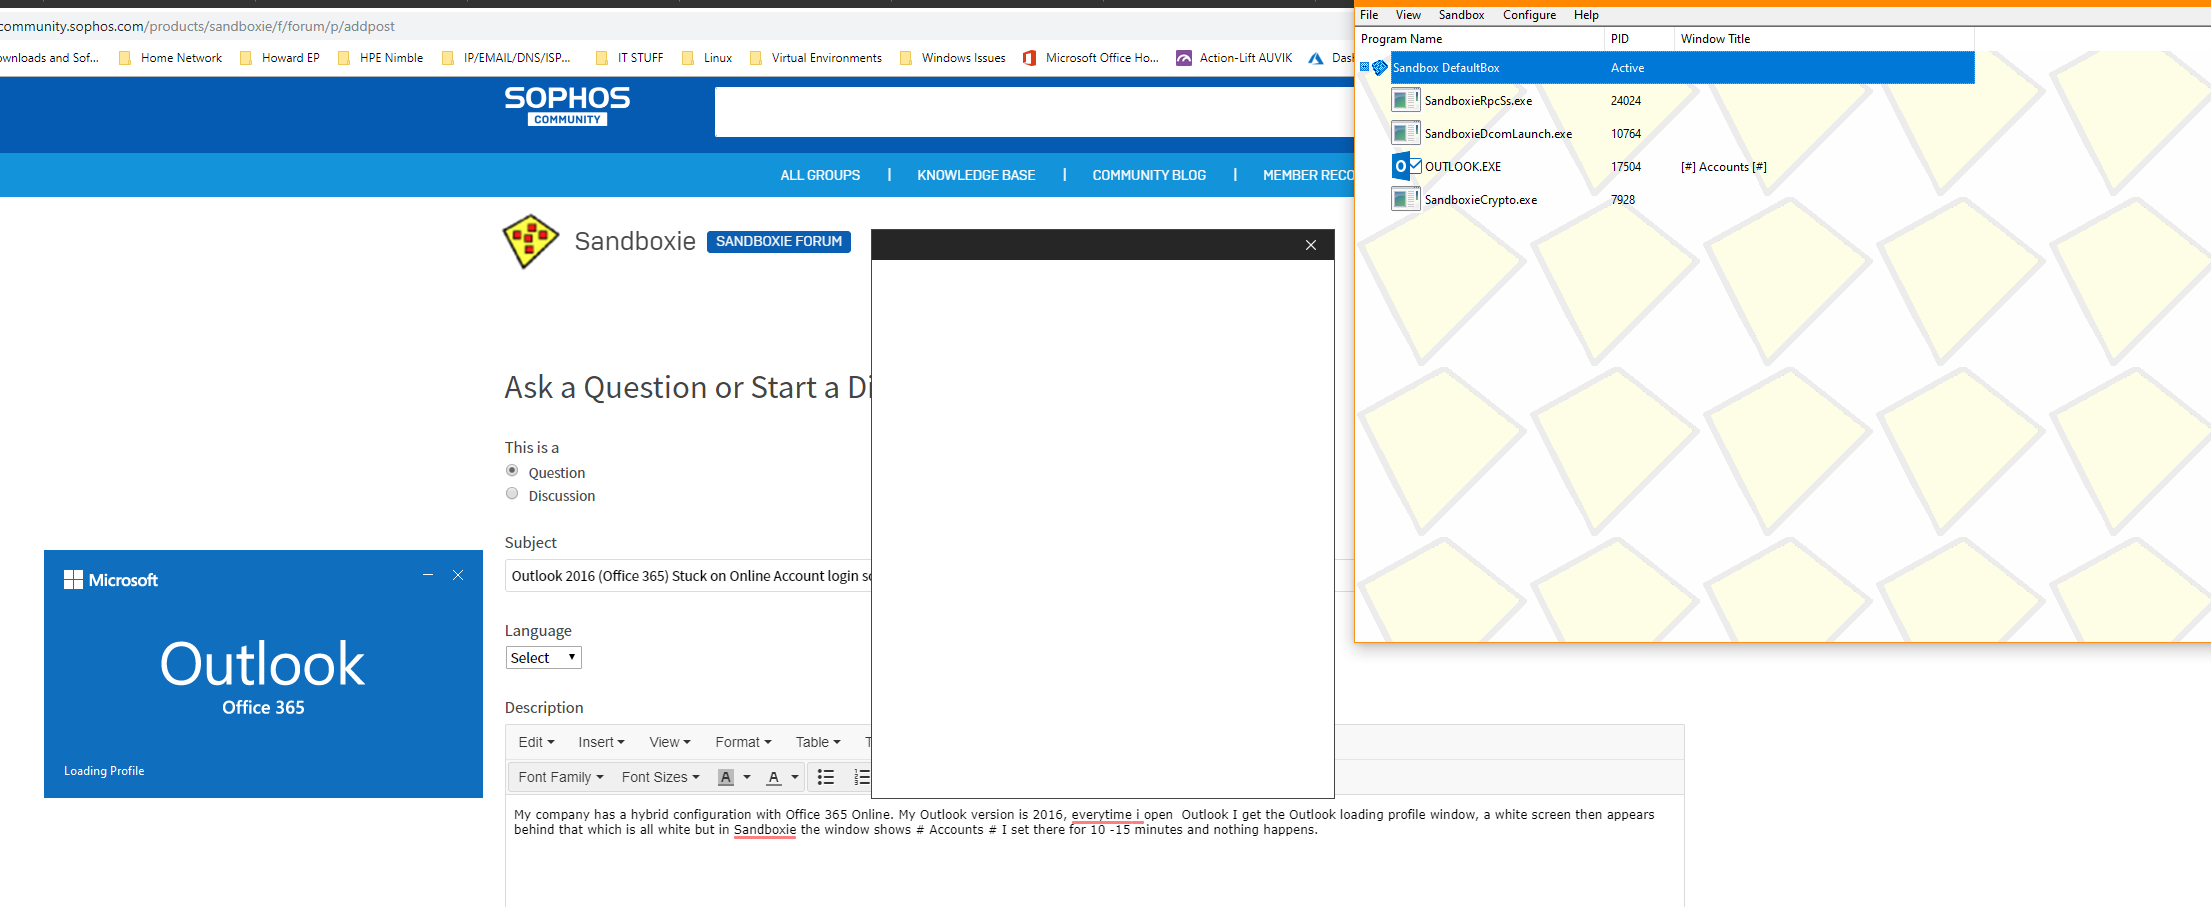Open the editor's View dropdown menu
2211x907 pixels.
[670, 742]
